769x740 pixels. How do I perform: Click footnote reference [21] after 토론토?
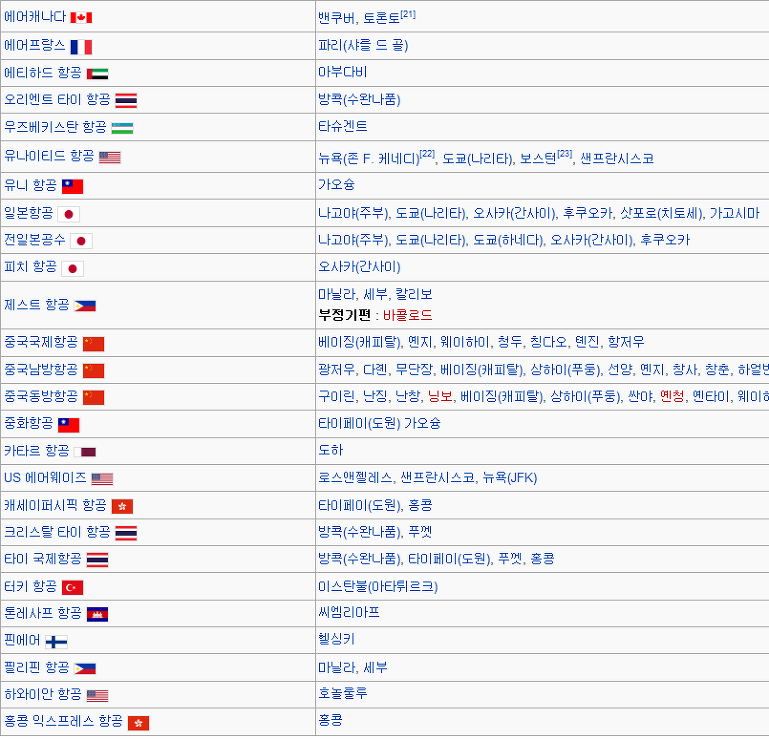pos(408,14)
